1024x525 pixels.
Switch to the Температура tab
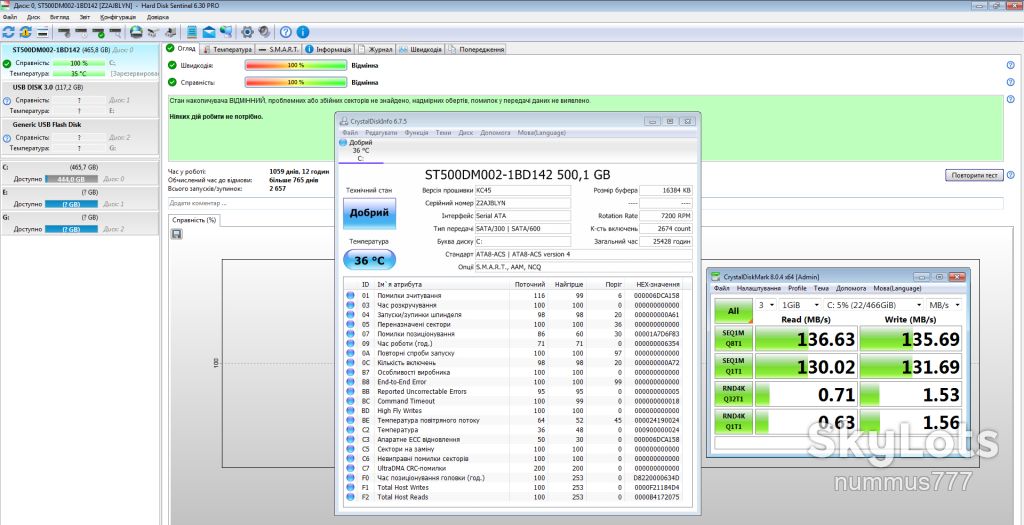(x=227, y=49)
